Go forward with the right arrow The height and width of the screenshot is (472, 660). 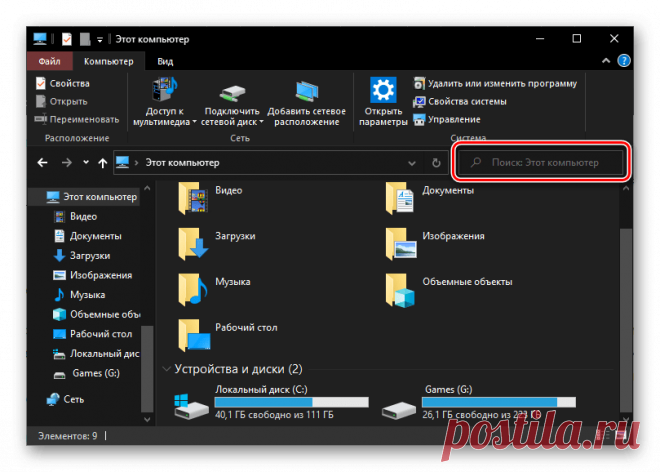(67, 163)
